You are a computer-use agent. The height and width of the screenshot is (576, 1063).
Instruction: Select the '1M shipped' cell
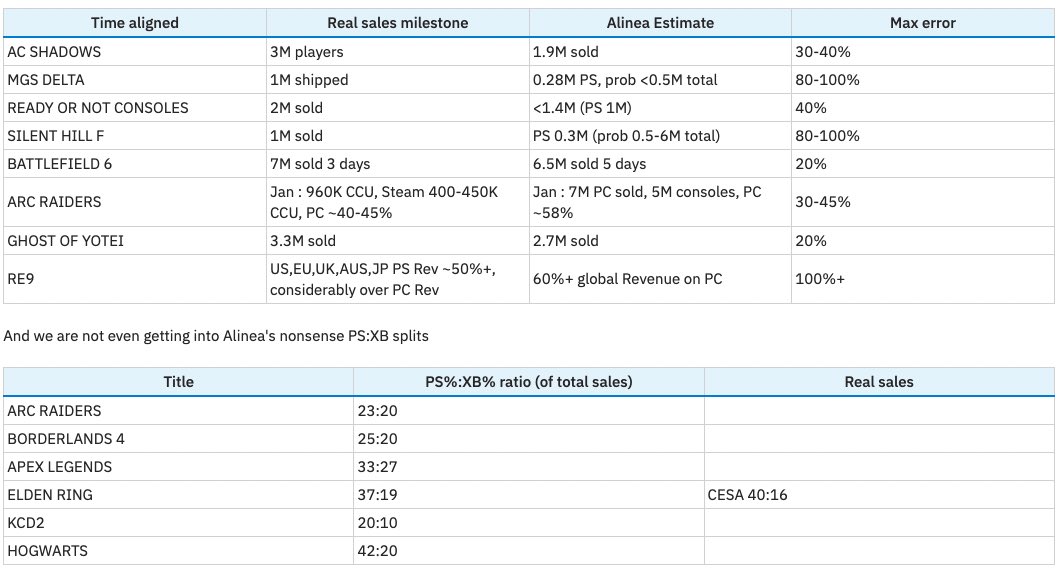pos(398,80)
